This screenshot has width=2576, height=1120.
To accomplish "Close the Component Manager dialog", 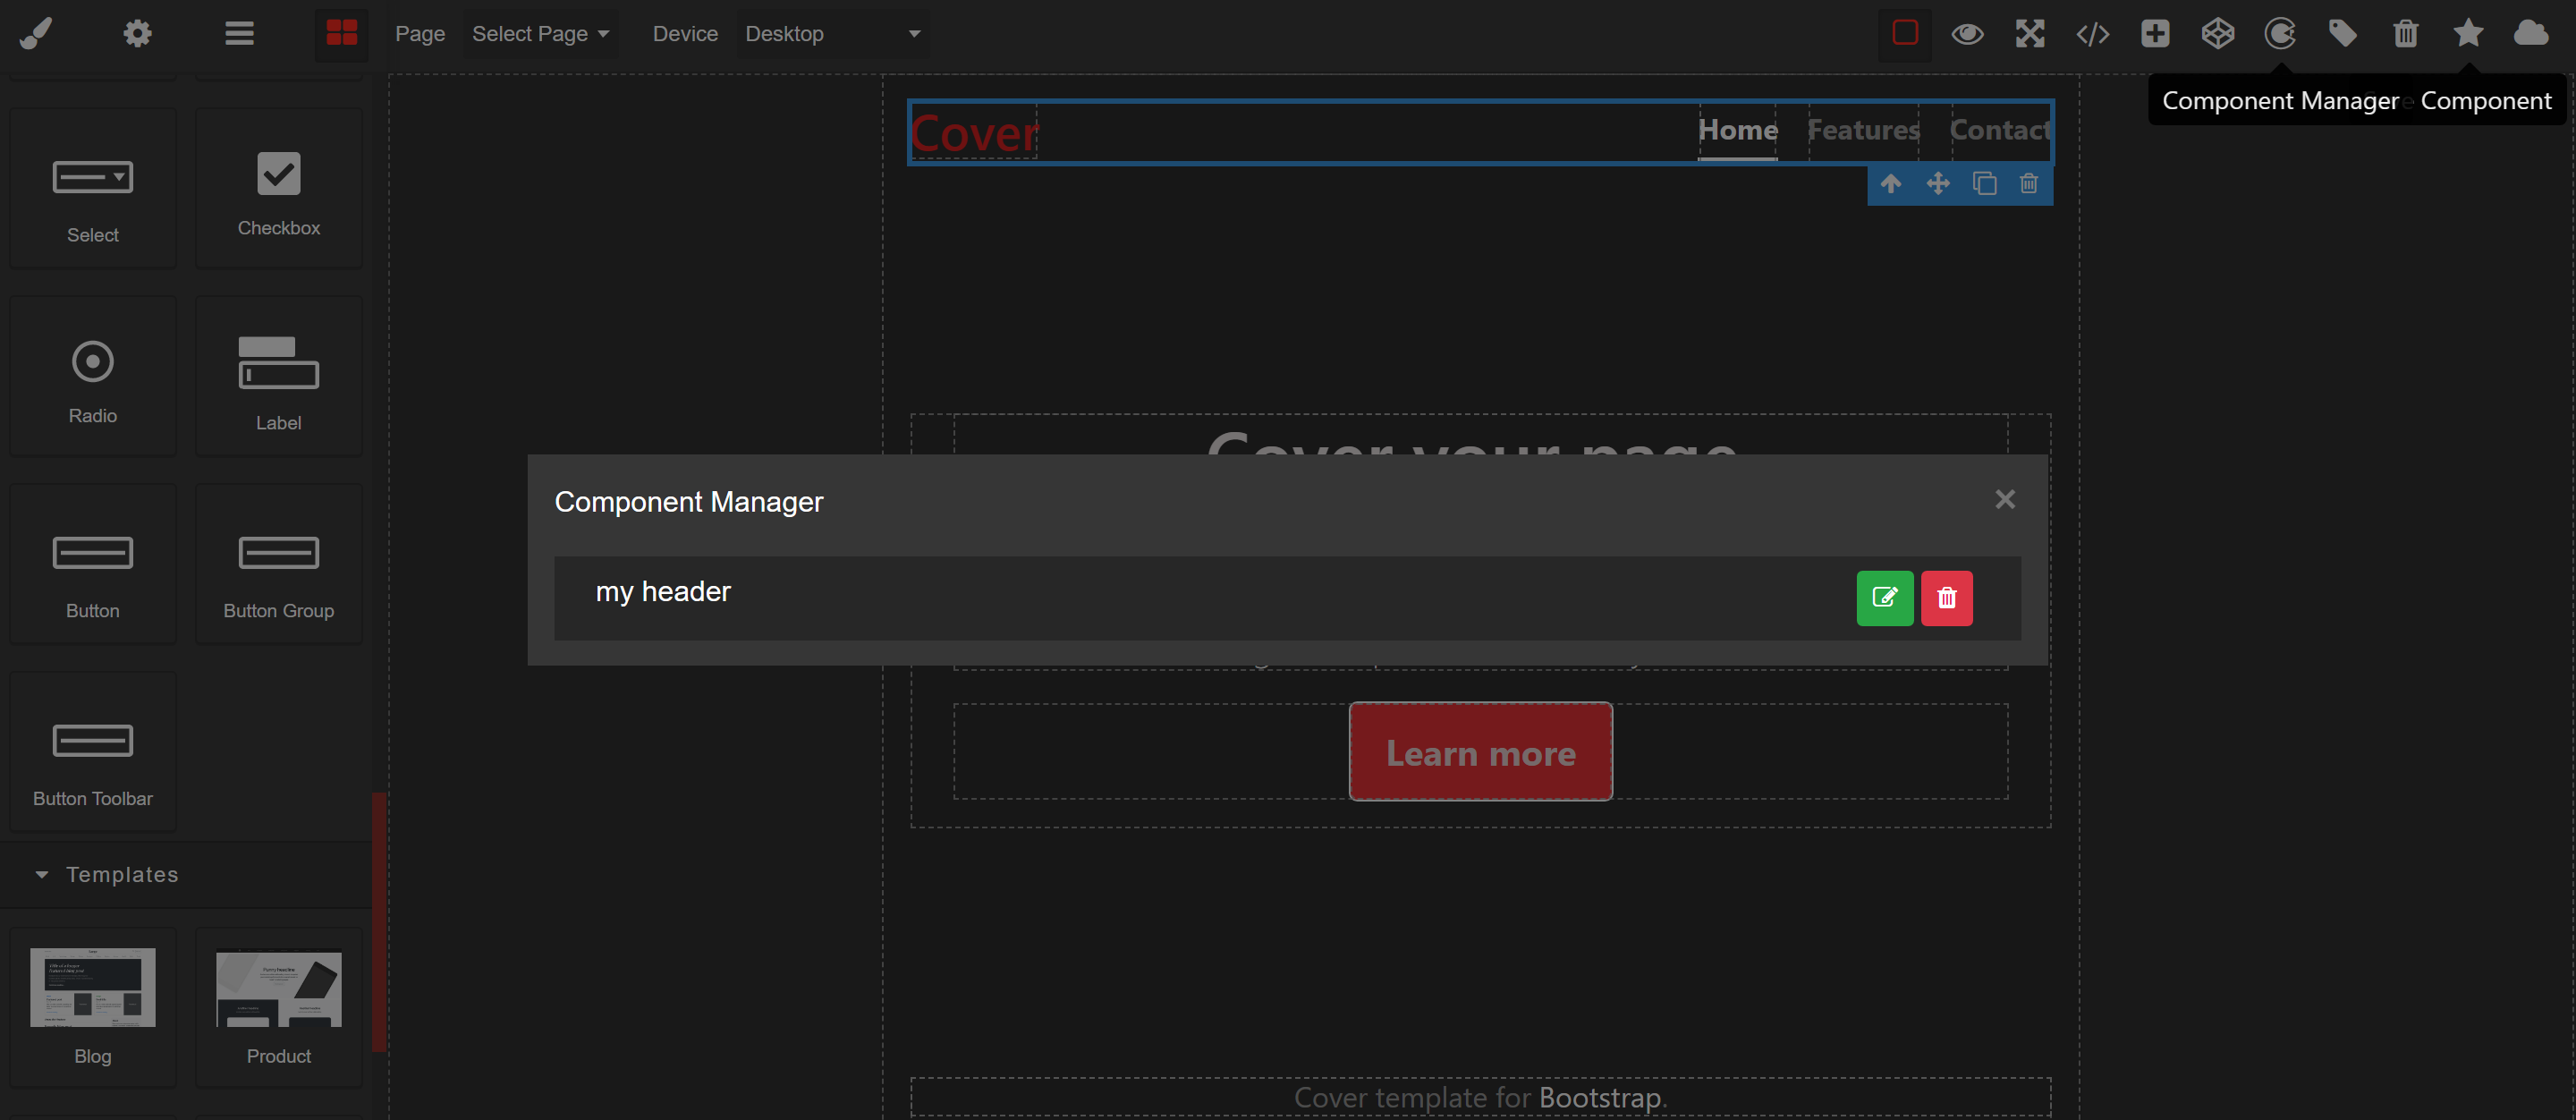I will [x=2004, y=500].
